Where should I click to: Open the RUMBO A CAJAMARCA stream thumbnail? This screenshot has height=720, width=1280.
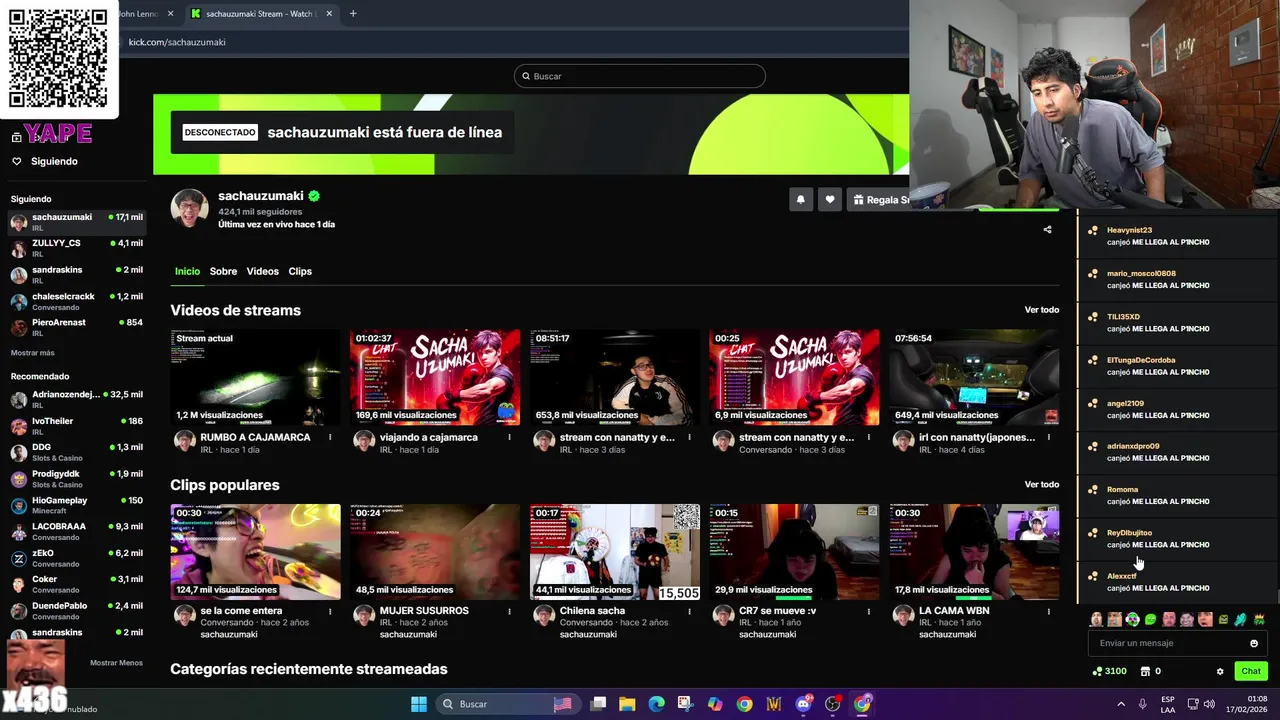click(255, 377)
